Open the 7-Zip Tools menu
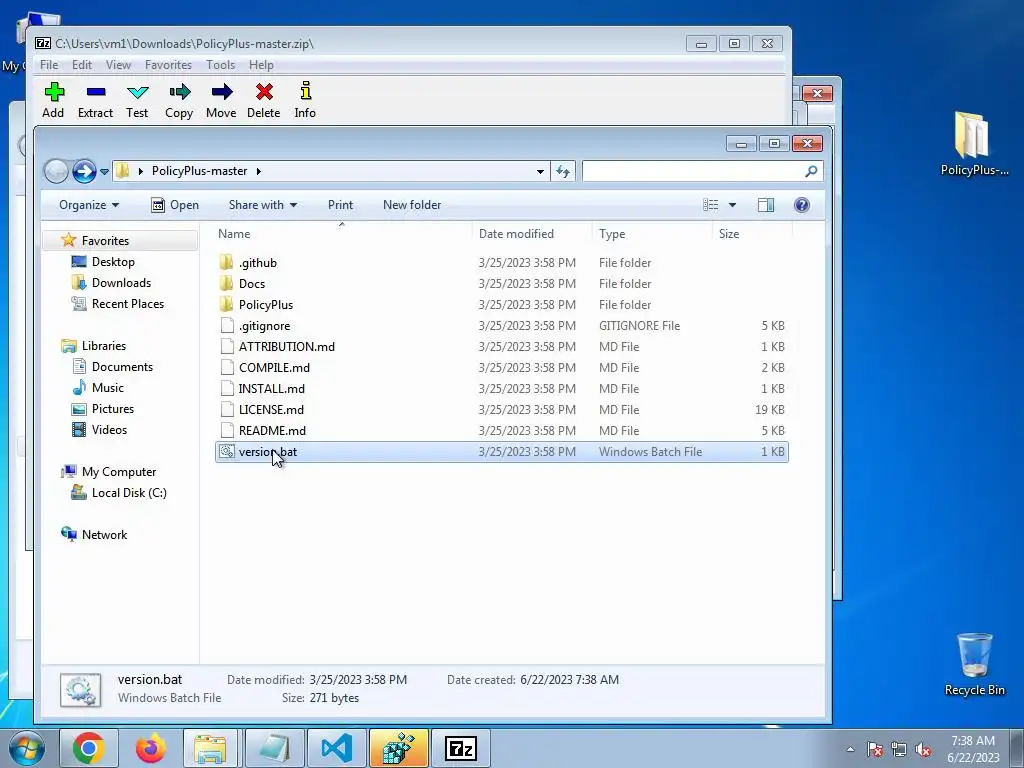 [x=221, y=65]
